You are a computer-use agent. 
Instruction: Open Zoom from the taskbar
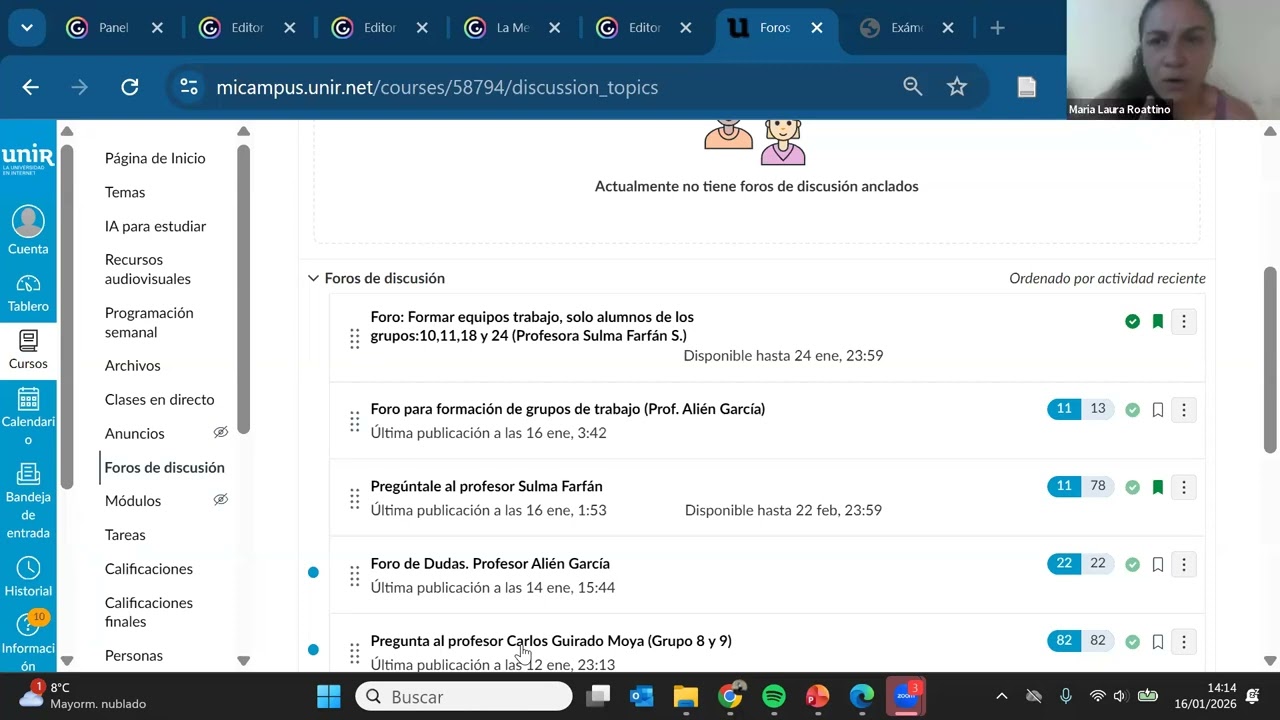point(906,696)
